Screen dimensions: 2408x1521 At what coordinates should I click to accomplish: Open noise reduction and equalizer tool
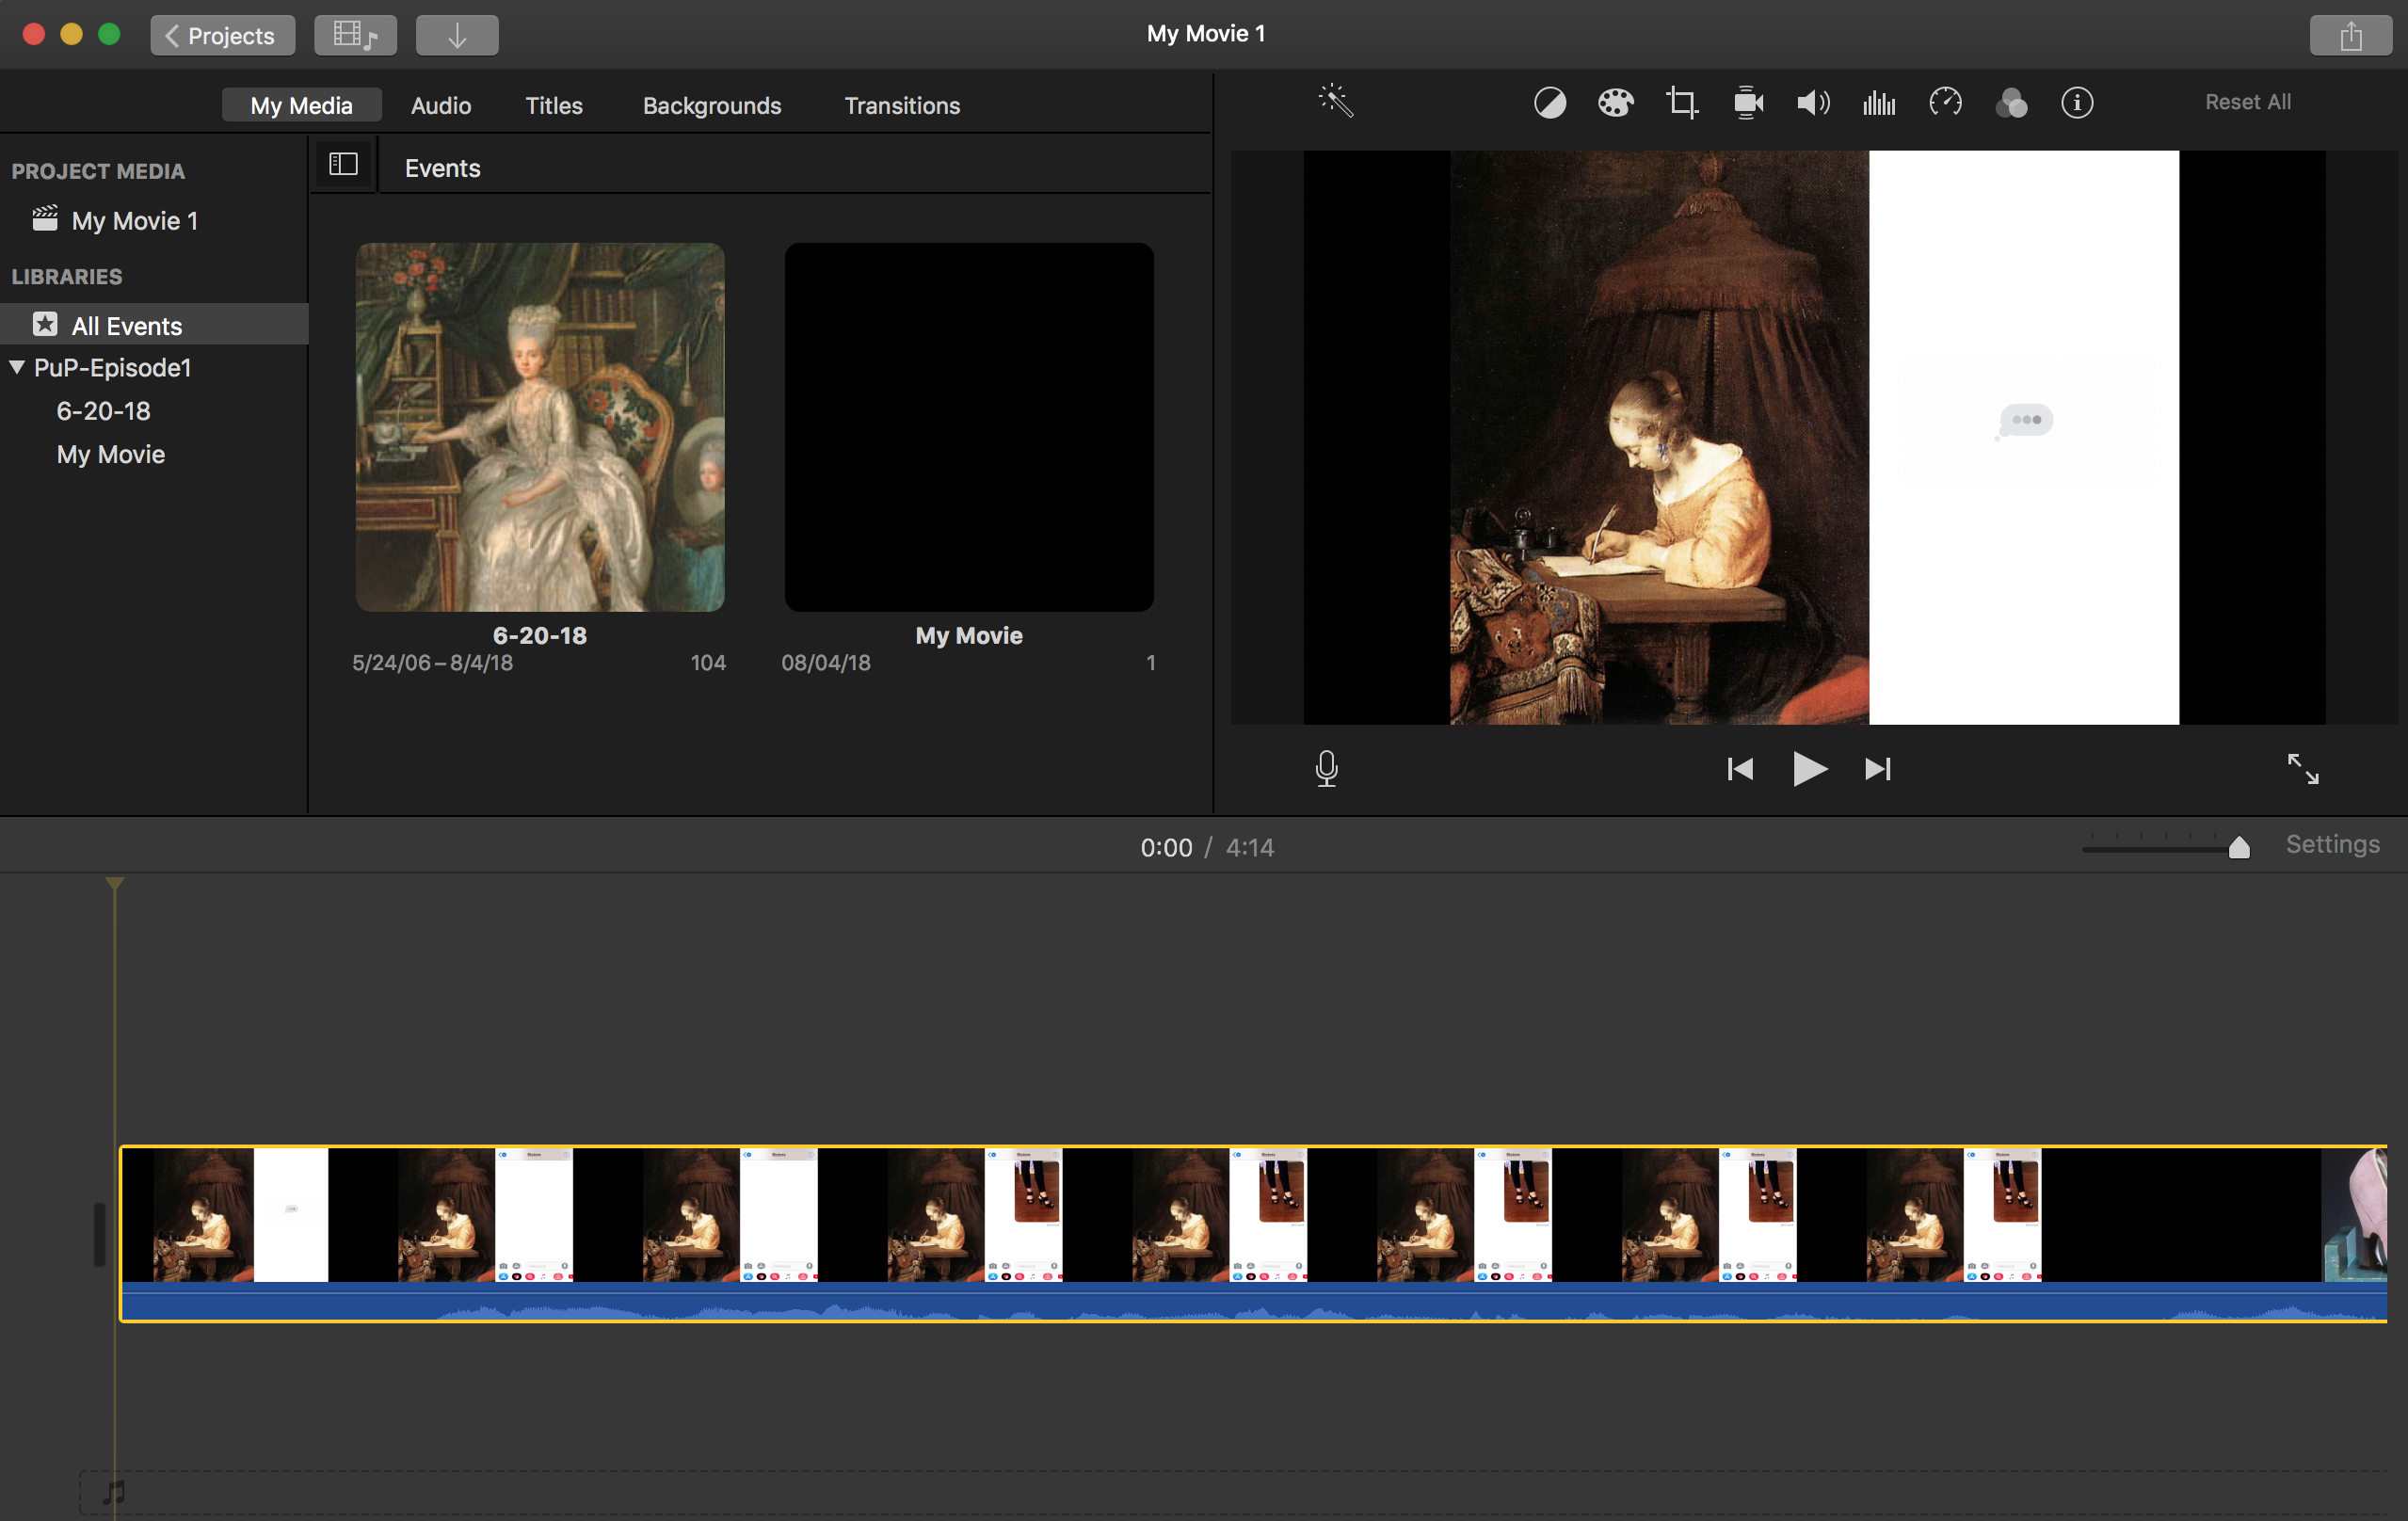tap(1879, 102)
